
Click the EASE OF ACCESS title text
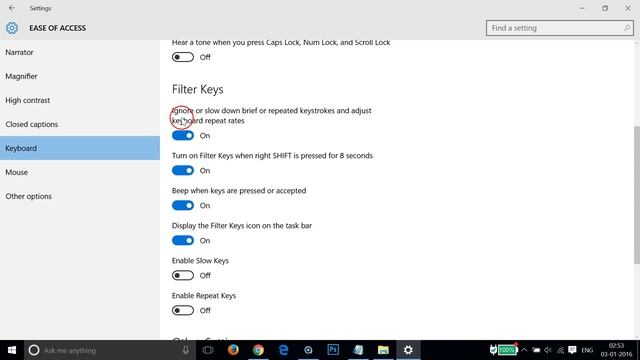click(58, 28)
